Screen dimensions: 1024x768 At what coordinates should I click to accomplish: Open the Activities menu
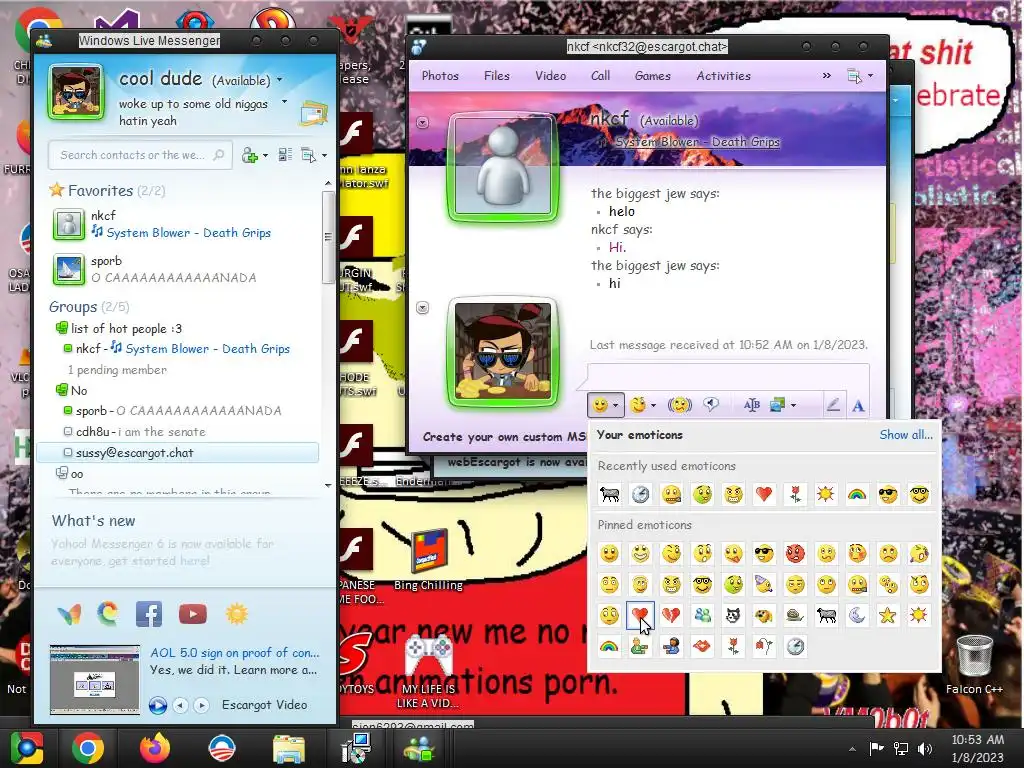[x=724, y=76]
